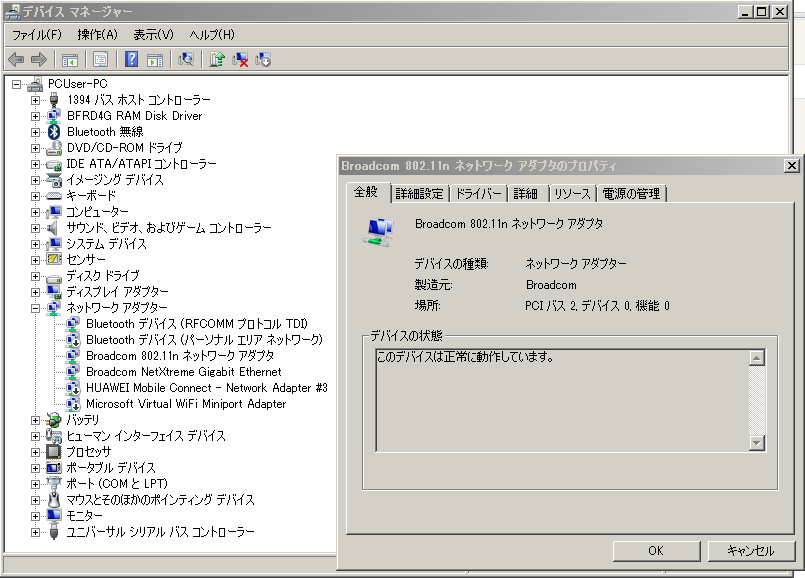Switch to the 電源の管理 tab
Image resolution: width=805 pixels, height=578 pixels.
point(631,194)
